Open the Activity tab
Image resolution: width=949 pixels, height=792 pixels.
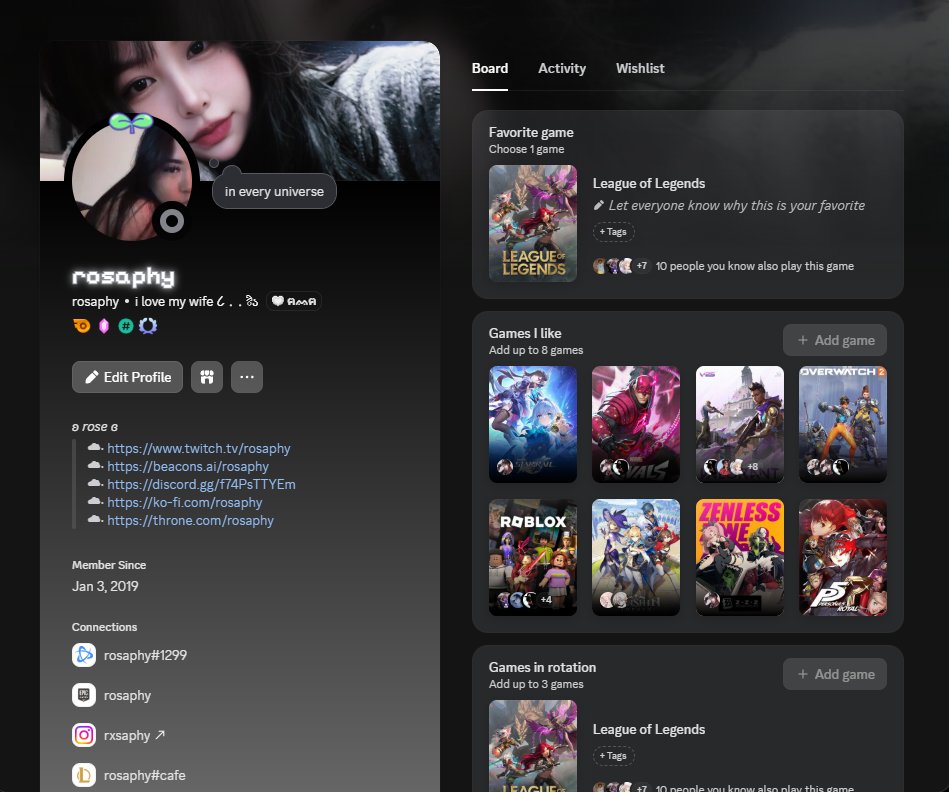tap(562, 68)
